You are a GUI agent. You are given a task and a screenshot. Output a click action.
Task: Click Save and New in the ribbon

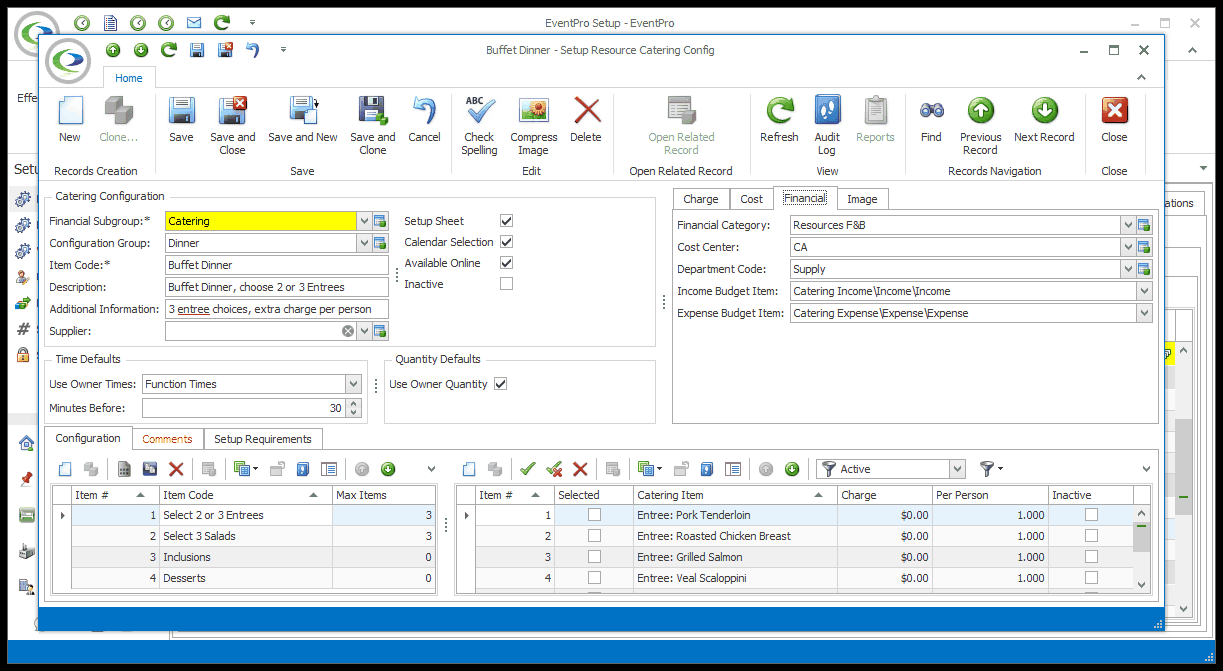303,120
